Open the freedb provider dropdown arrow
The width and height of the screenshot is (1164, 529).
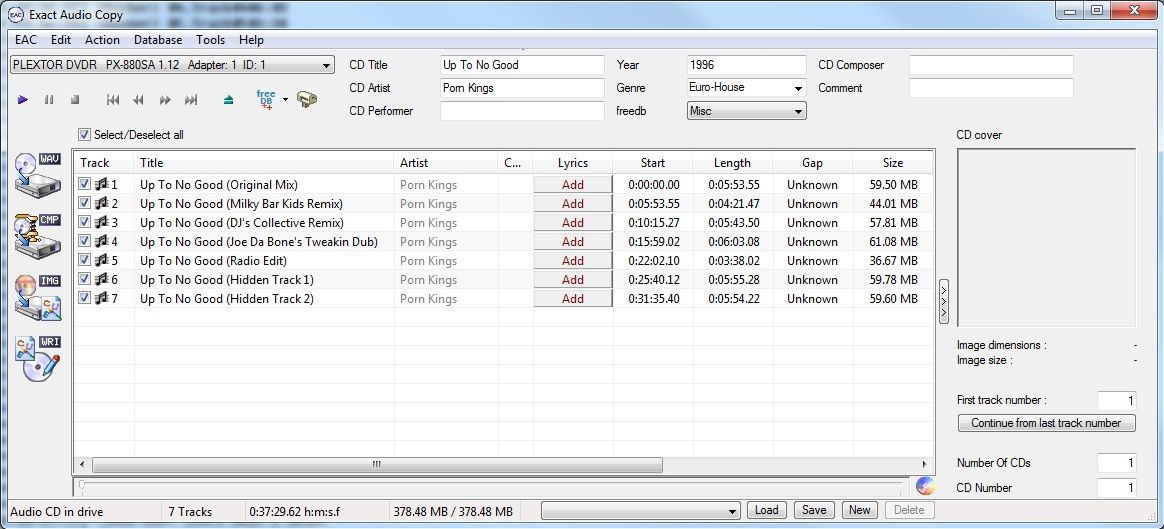coord(285,99)
